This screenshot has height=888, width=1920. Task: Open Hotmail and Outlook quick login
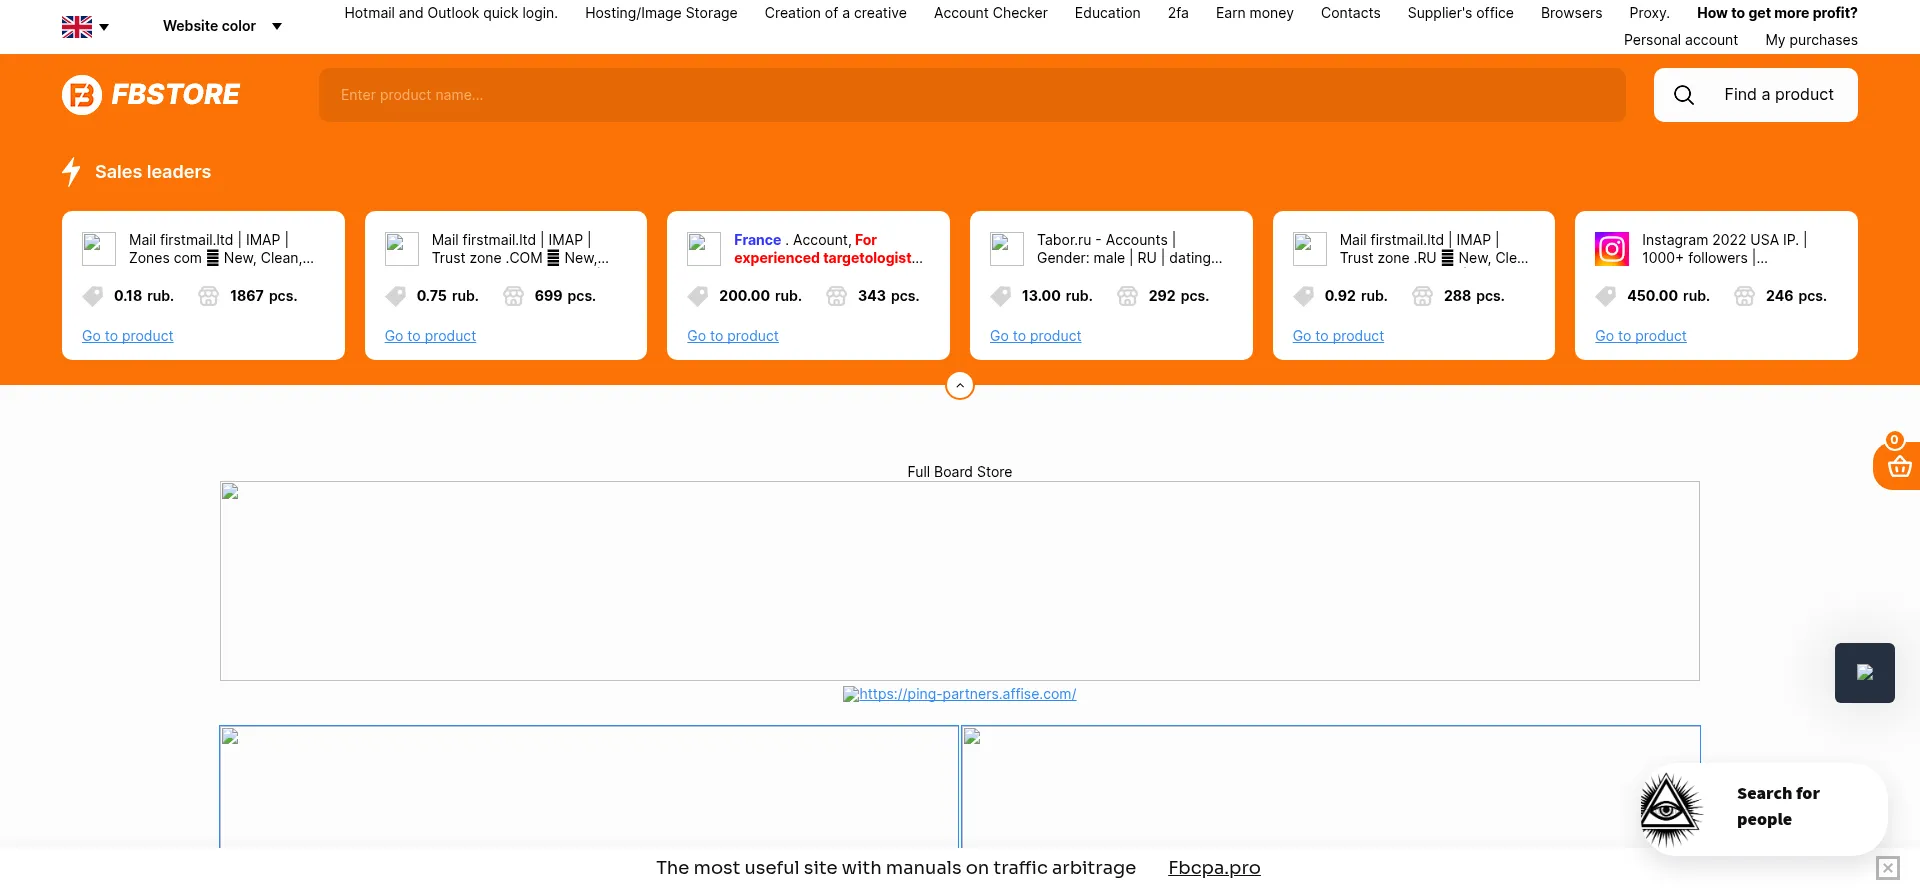click(x=451, y=13)
